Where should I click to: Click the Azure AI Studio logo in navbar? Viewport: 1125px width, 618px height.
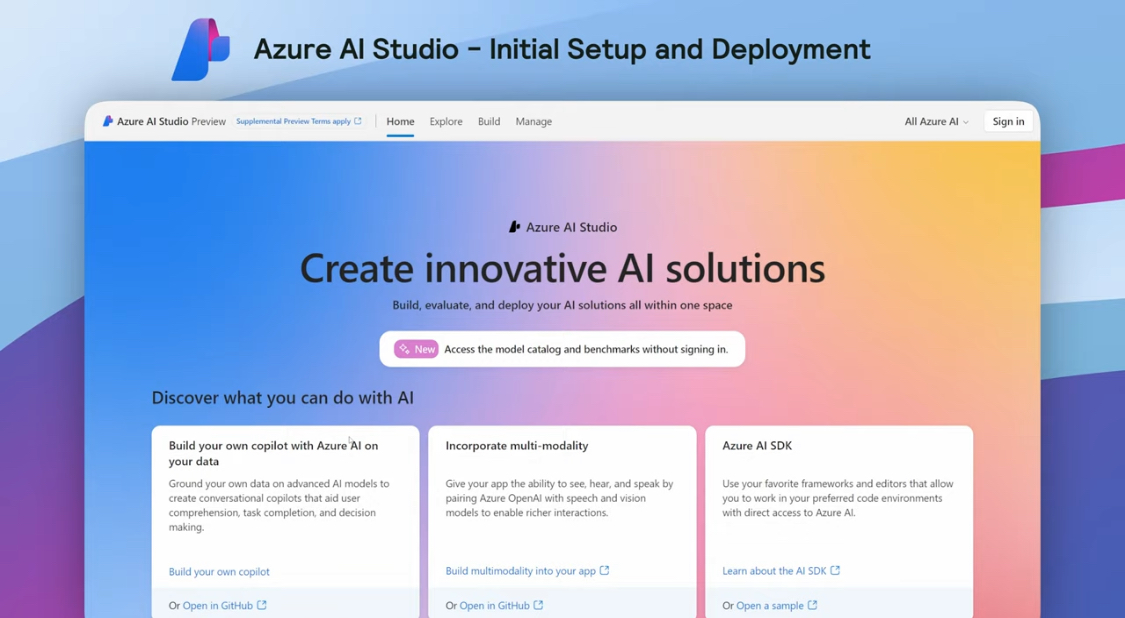(108, 121)
